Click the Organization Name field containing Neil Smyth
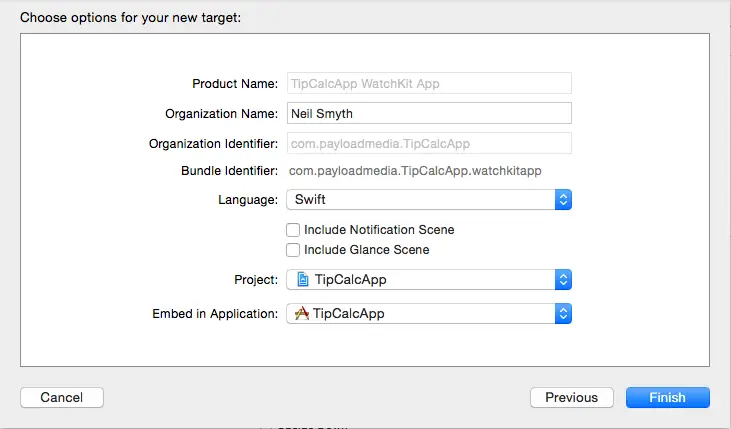Screen dimensions: 731x429 pos(428,113)
